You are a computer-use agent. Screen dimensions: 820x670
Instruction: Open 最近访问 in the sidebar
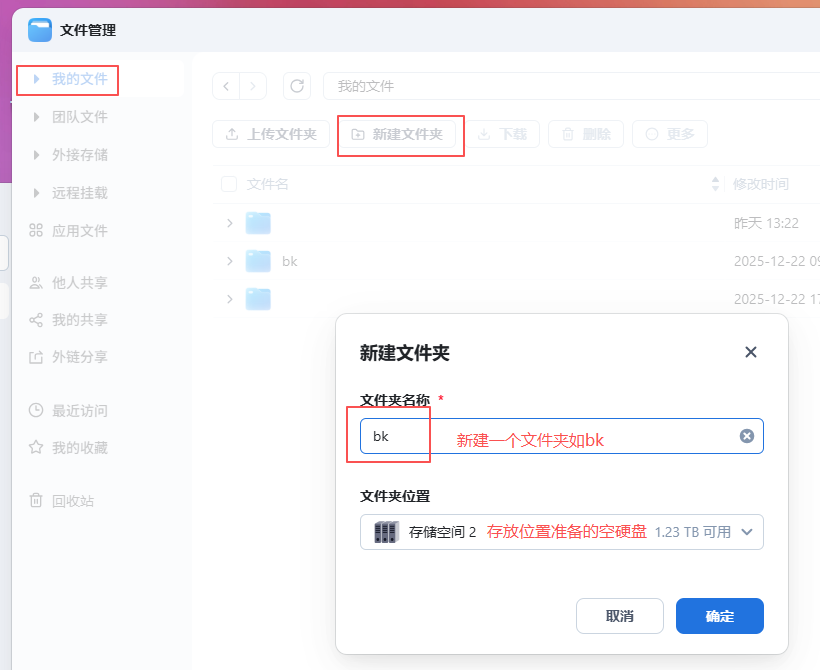(x=79, y=410)
